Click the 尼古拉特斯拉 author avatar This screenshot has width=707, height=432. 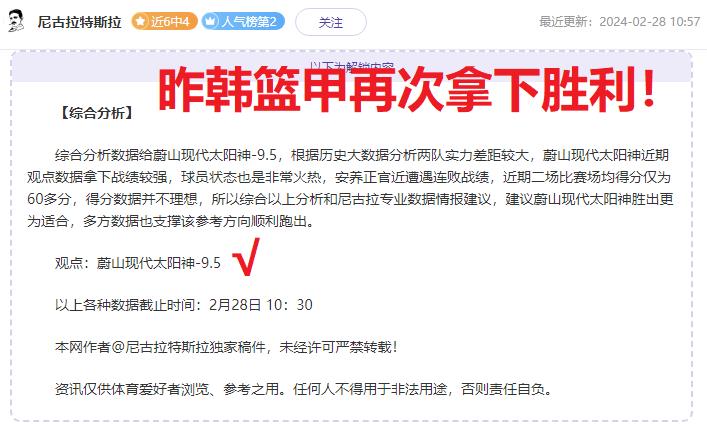[x=16, y=21]
